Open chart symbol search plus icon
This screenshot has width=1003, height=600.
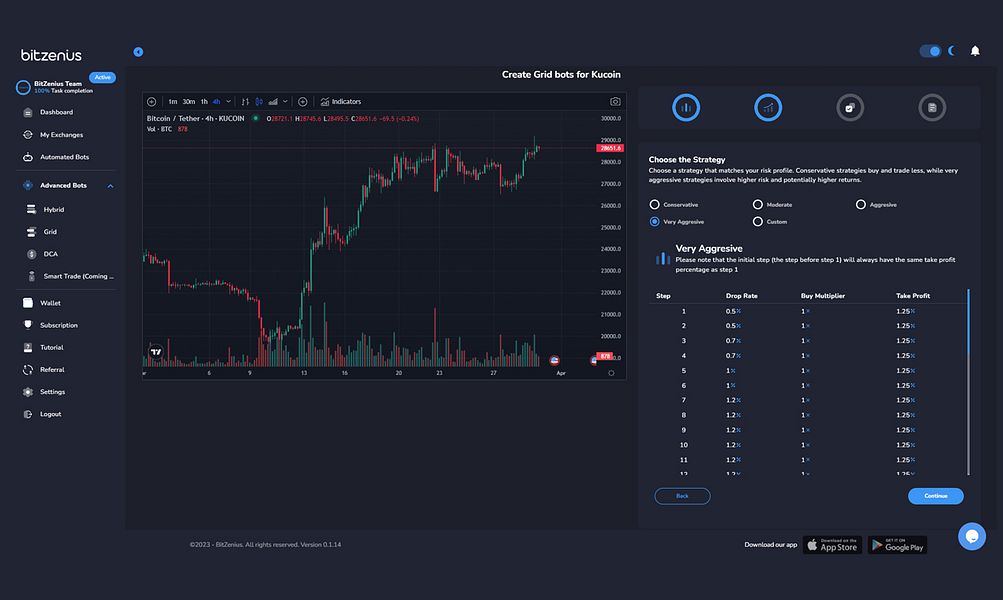pos(152,102)
